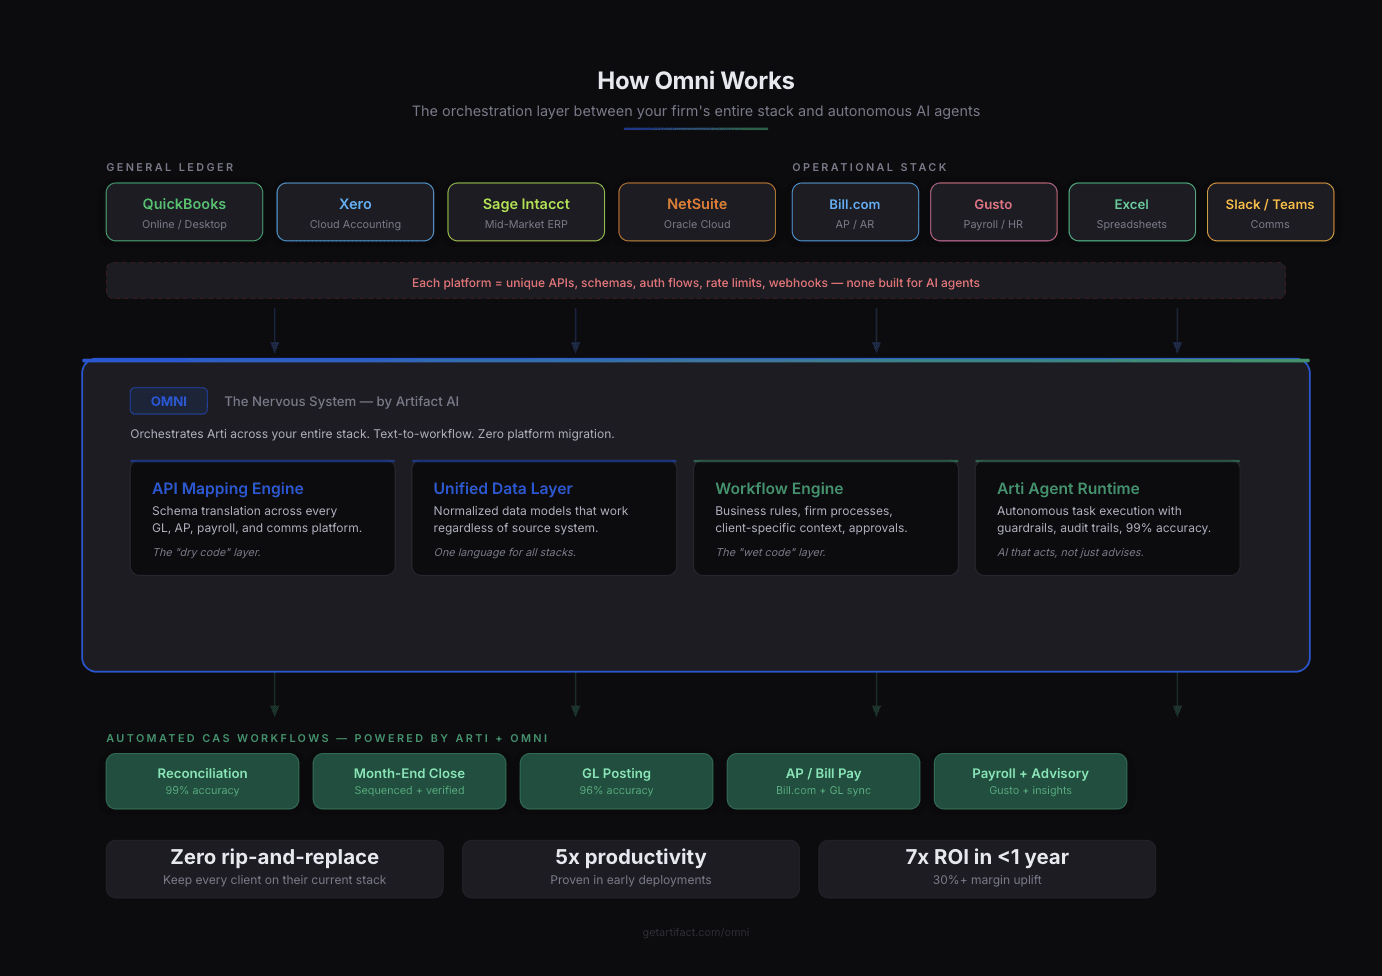Click the Reconciliation 99% accuracy tile

pos(202,781)
